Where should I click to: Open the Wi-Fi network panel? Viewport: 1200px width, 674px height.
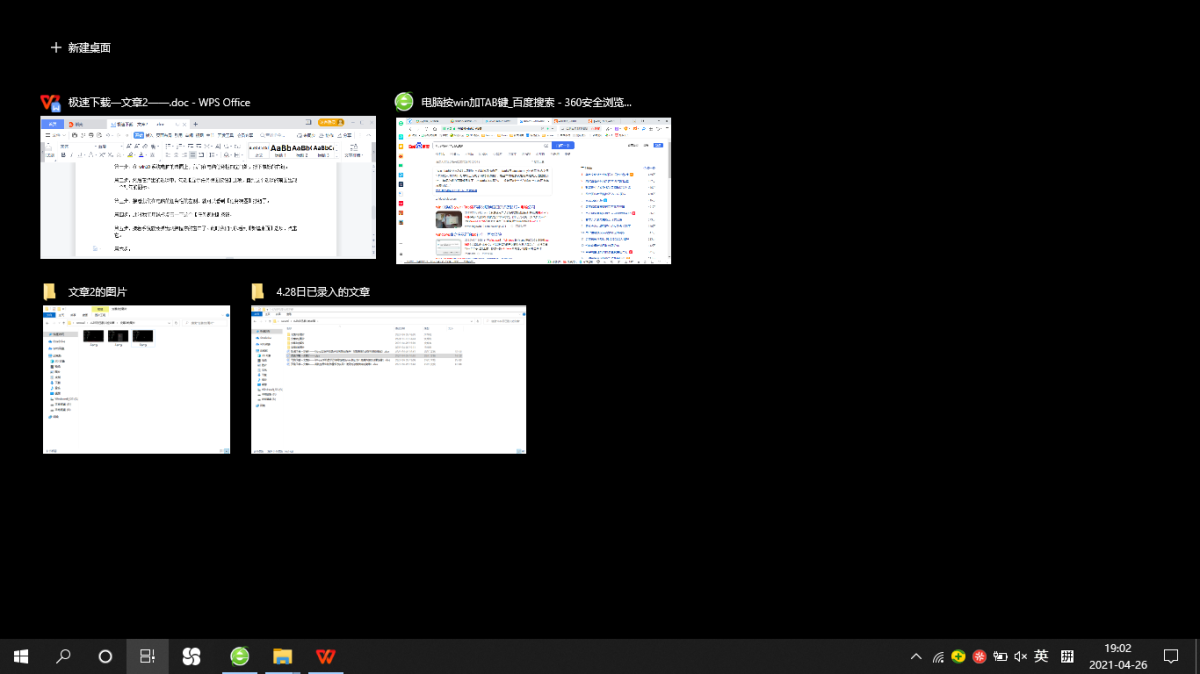pyautogui.click(x=938, y=657)
